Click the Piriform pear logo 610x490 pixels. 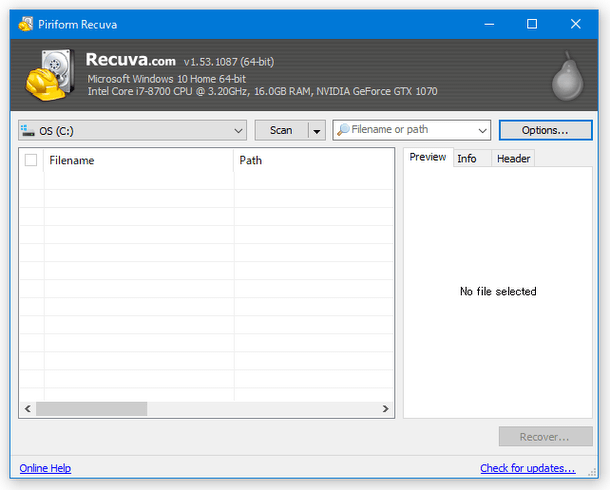click(x=568, y=76)
